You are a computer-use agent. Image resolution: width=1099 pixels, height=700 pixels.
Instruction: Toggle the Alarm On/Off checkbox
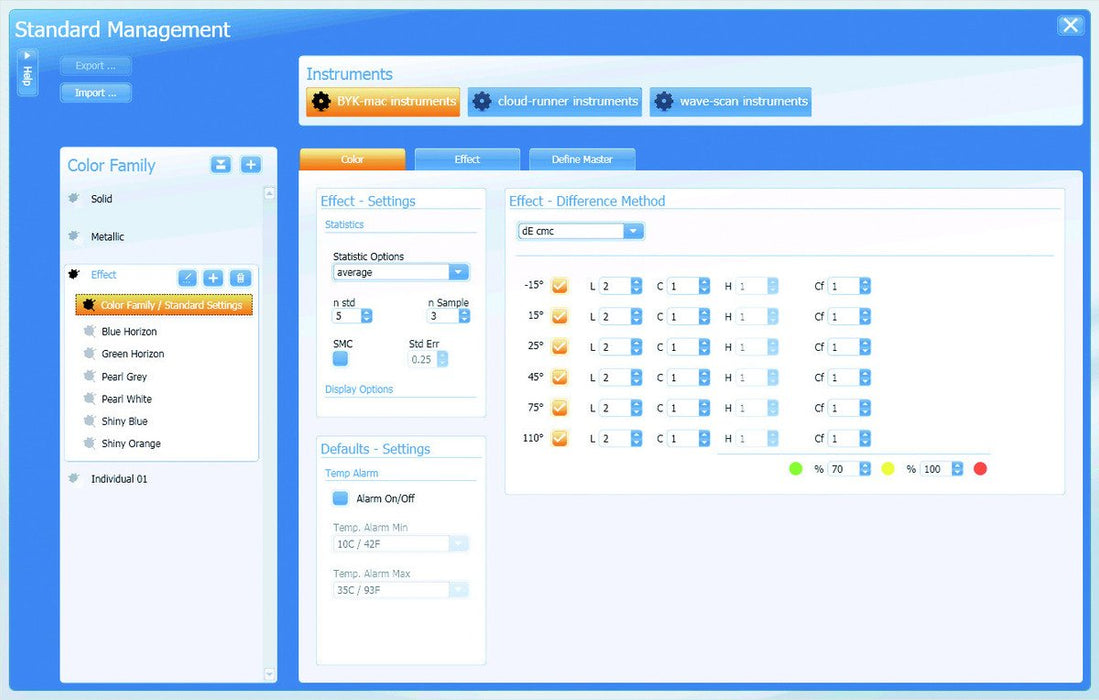[x=341, y=498]
